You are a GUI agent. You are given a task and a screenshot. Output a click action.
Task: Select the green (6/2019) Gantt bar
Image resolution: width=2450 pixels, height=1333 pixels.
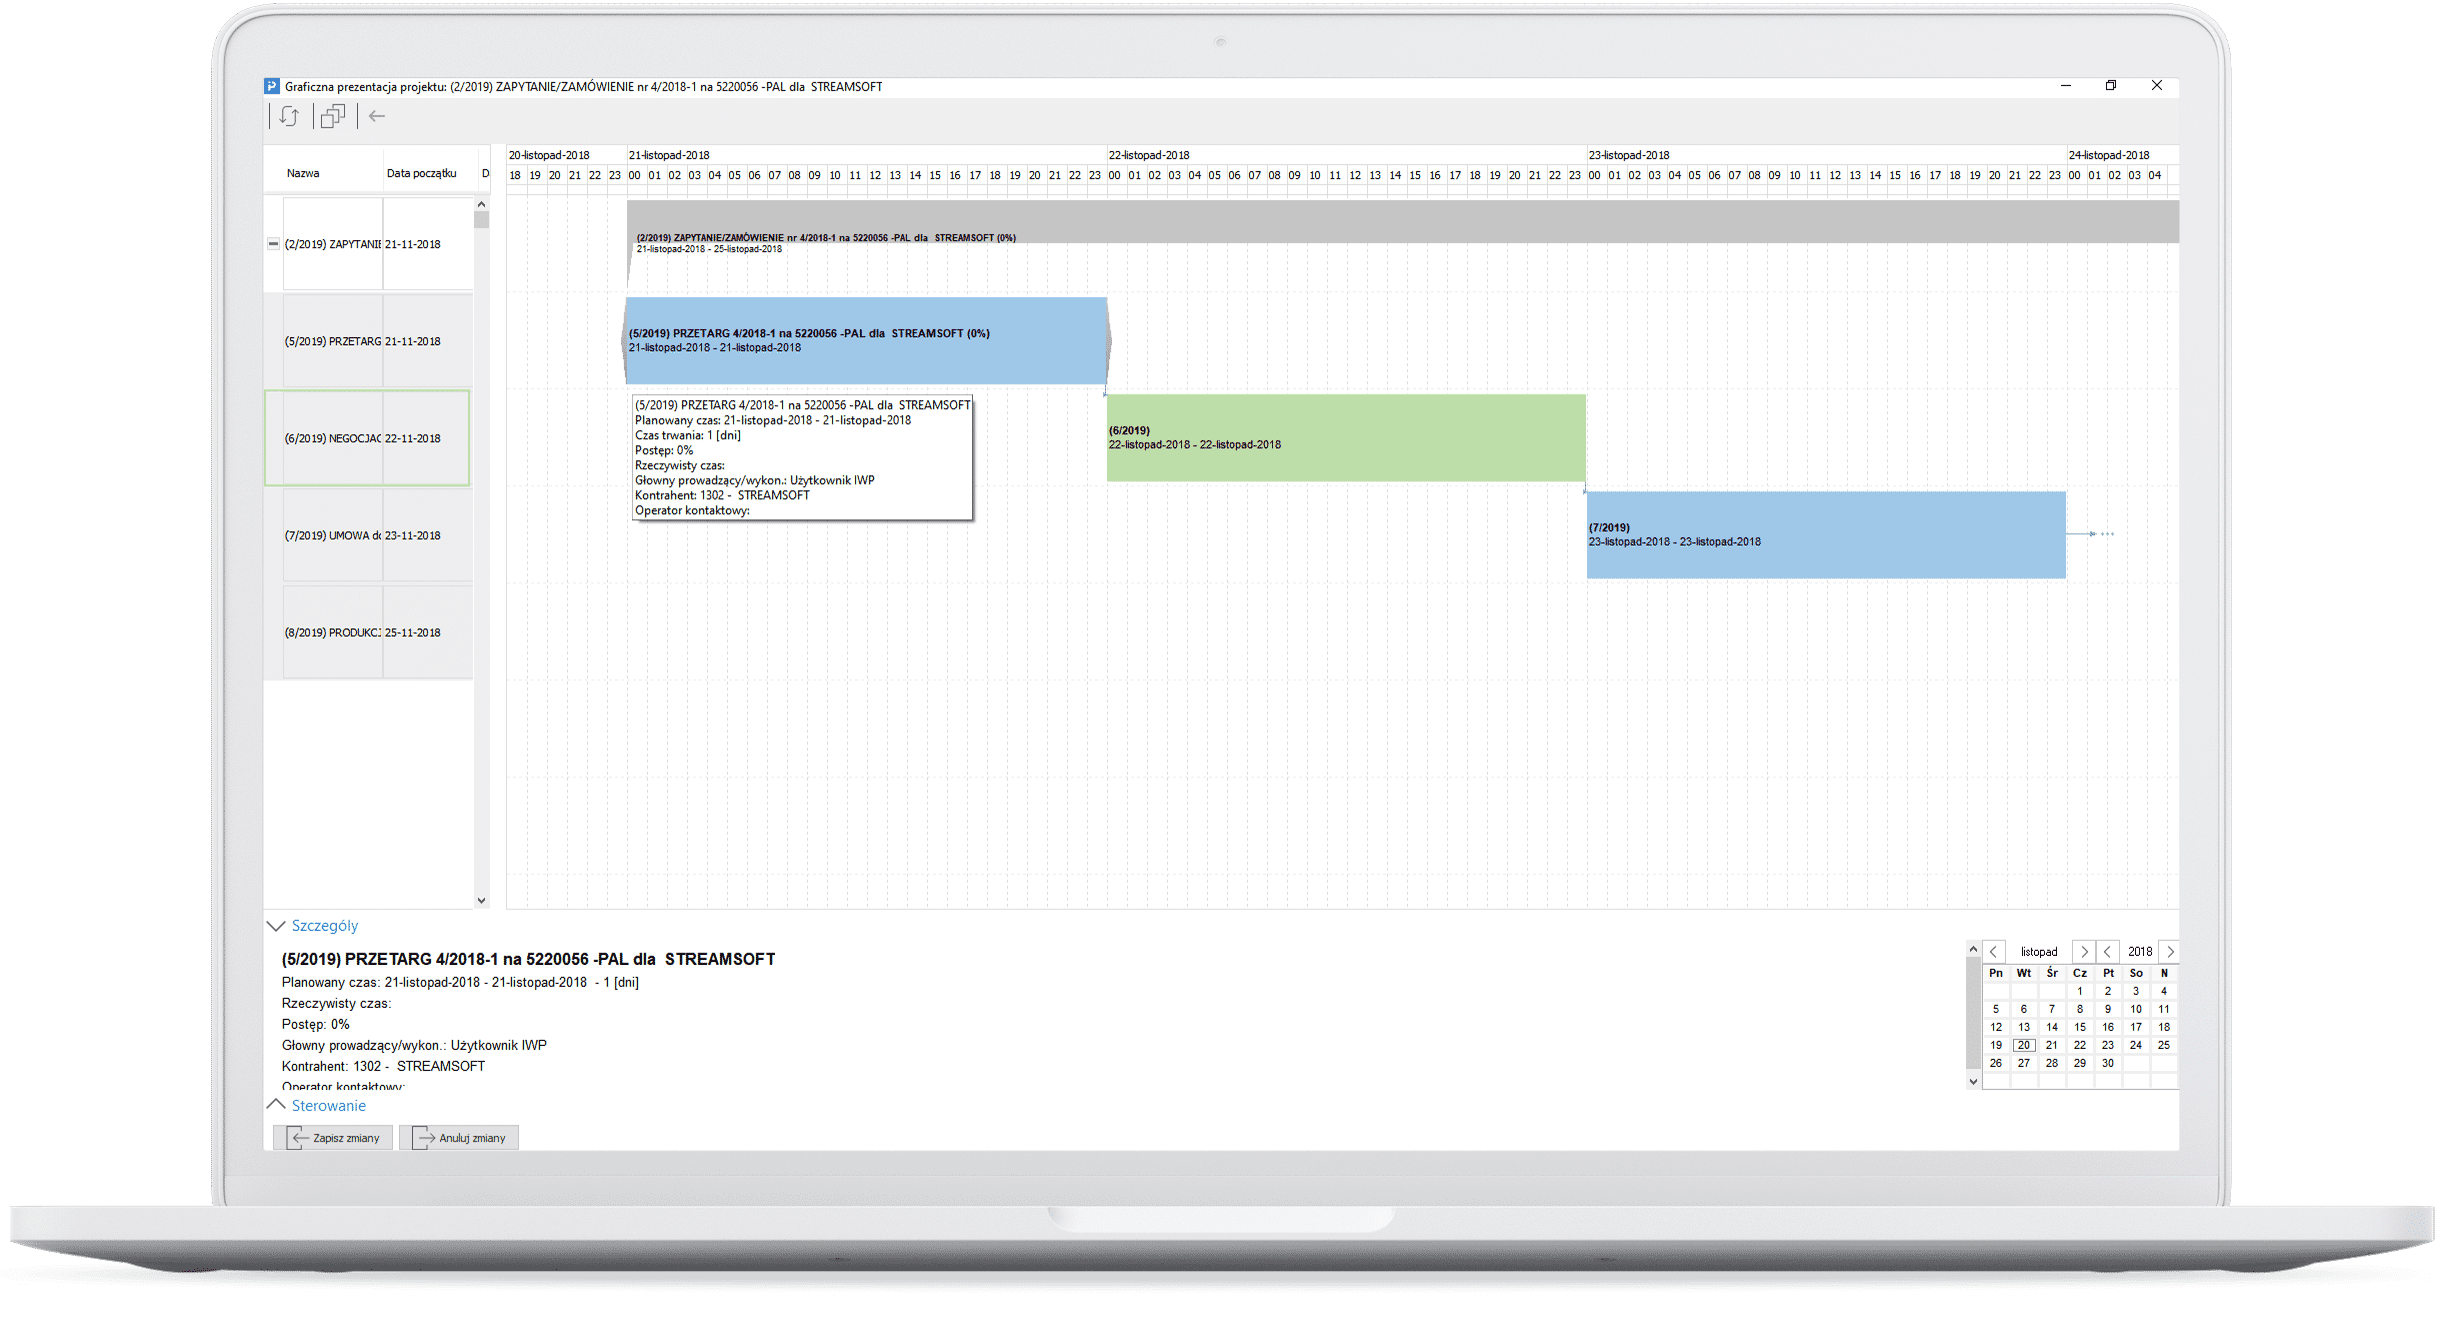pos(1346,438)
